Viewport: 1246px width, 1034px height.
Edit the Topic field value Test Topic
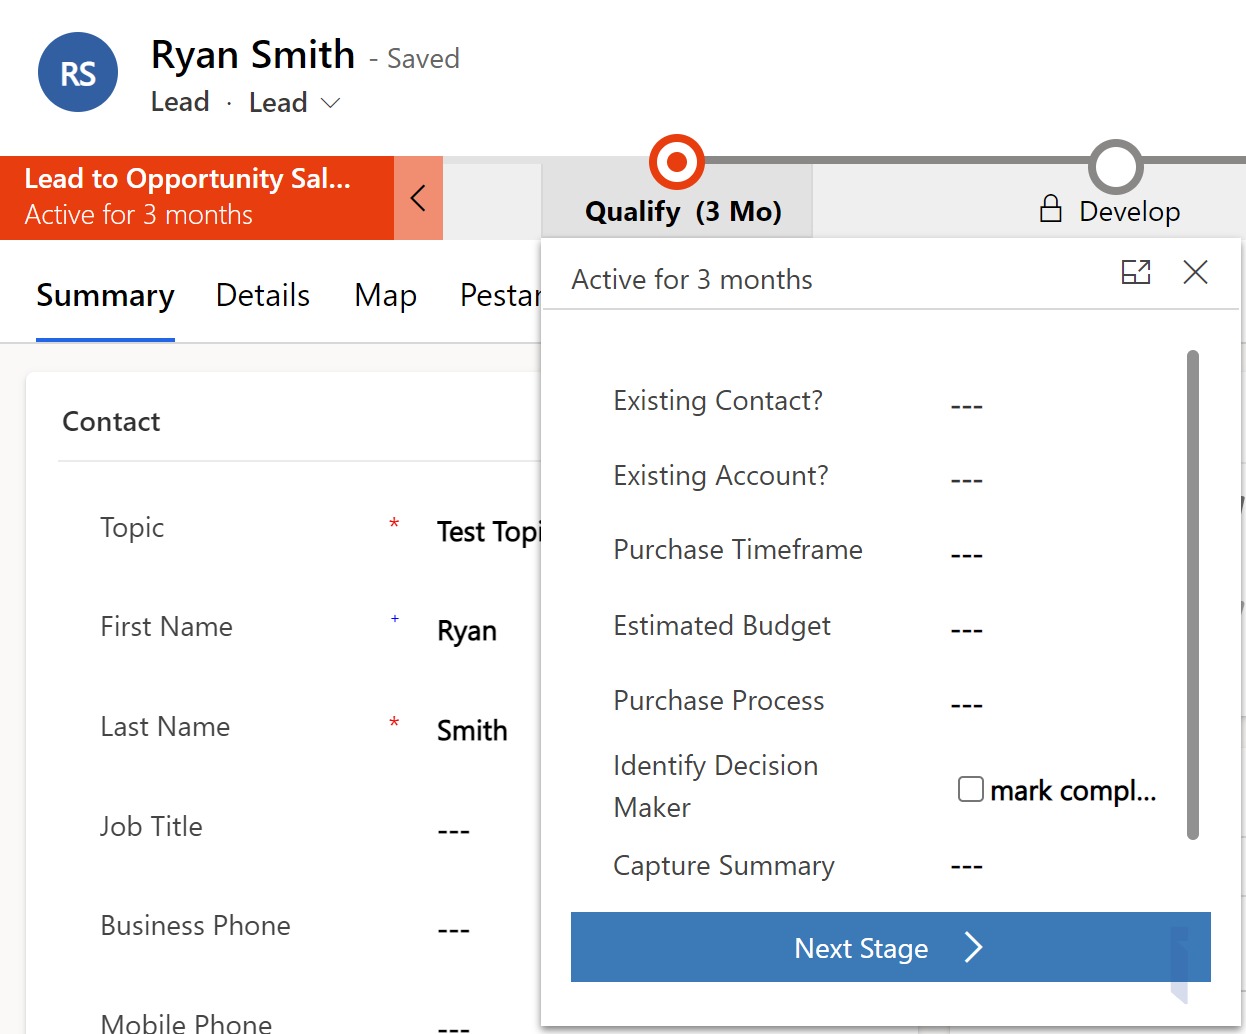[488, 532]
